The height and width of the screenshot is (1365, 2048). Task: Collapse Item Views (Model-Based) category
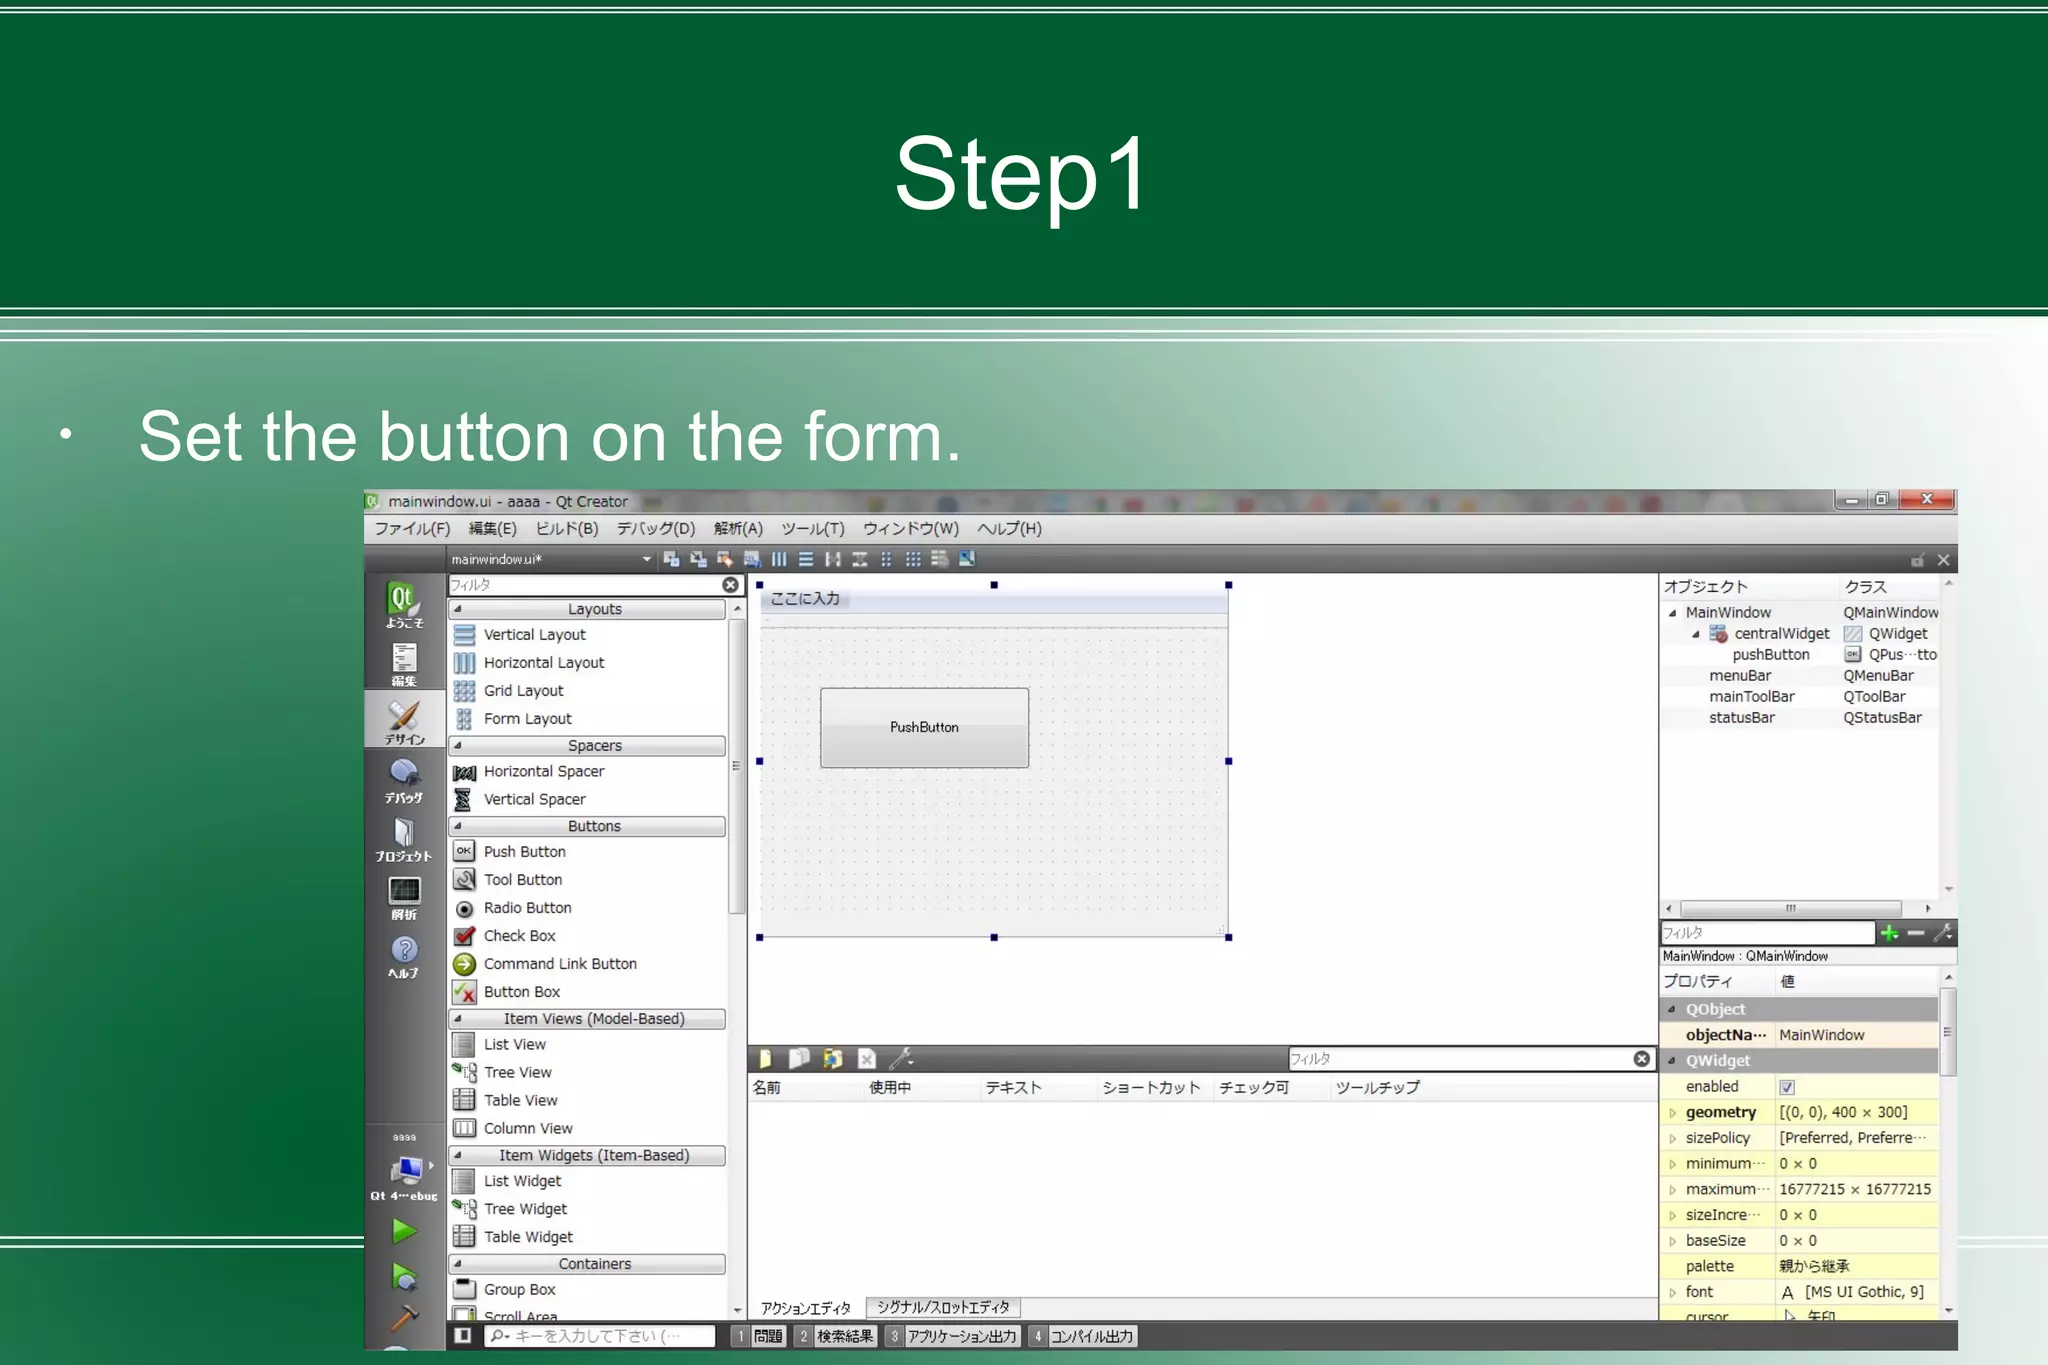click(588, 1018)
